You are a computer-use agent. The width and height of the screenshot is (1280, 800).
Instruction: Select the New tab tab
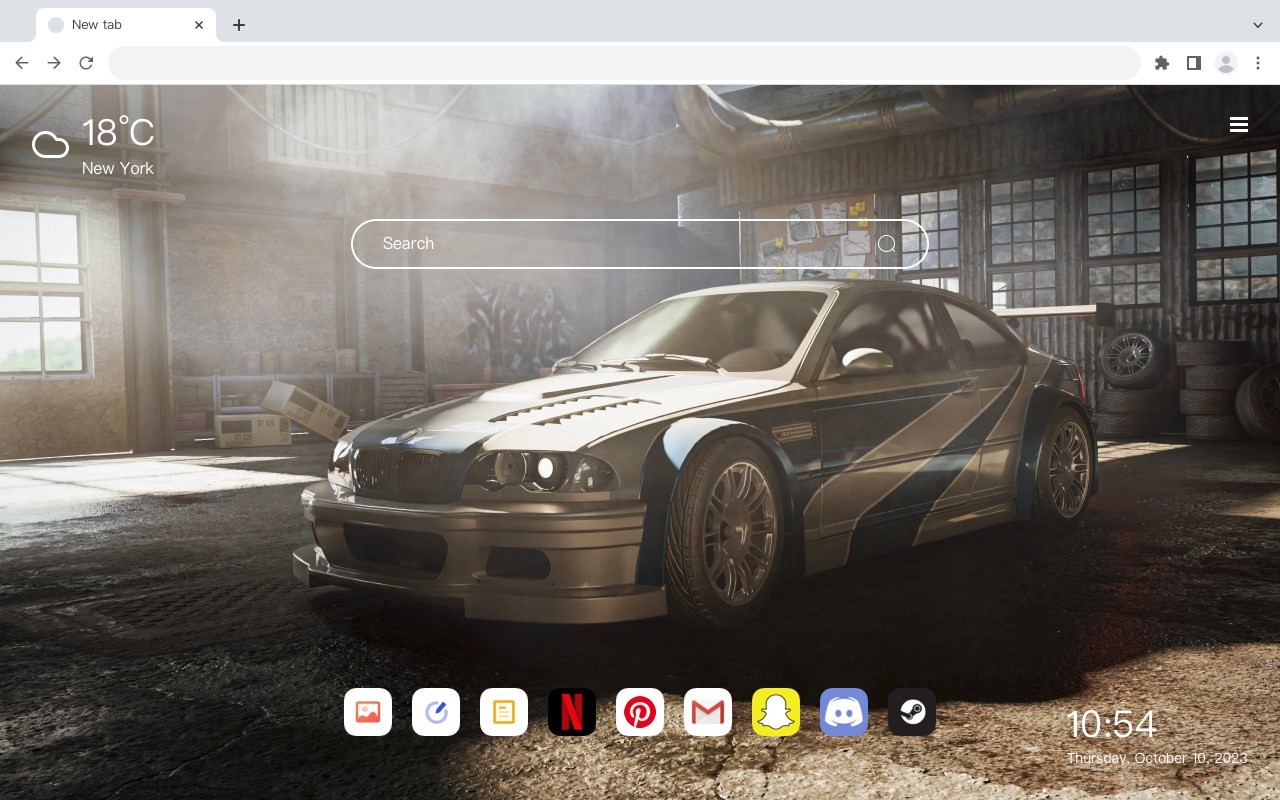pyautogui.click(x=126, y=25)
